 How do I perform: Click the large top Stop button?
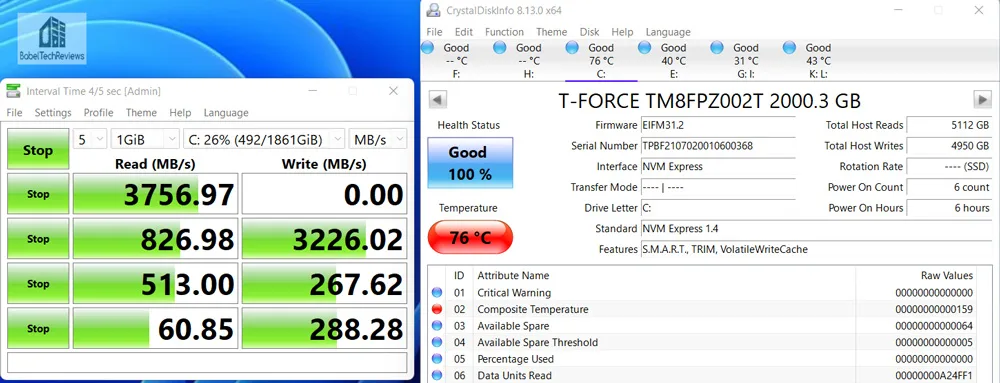coord(38,149)
